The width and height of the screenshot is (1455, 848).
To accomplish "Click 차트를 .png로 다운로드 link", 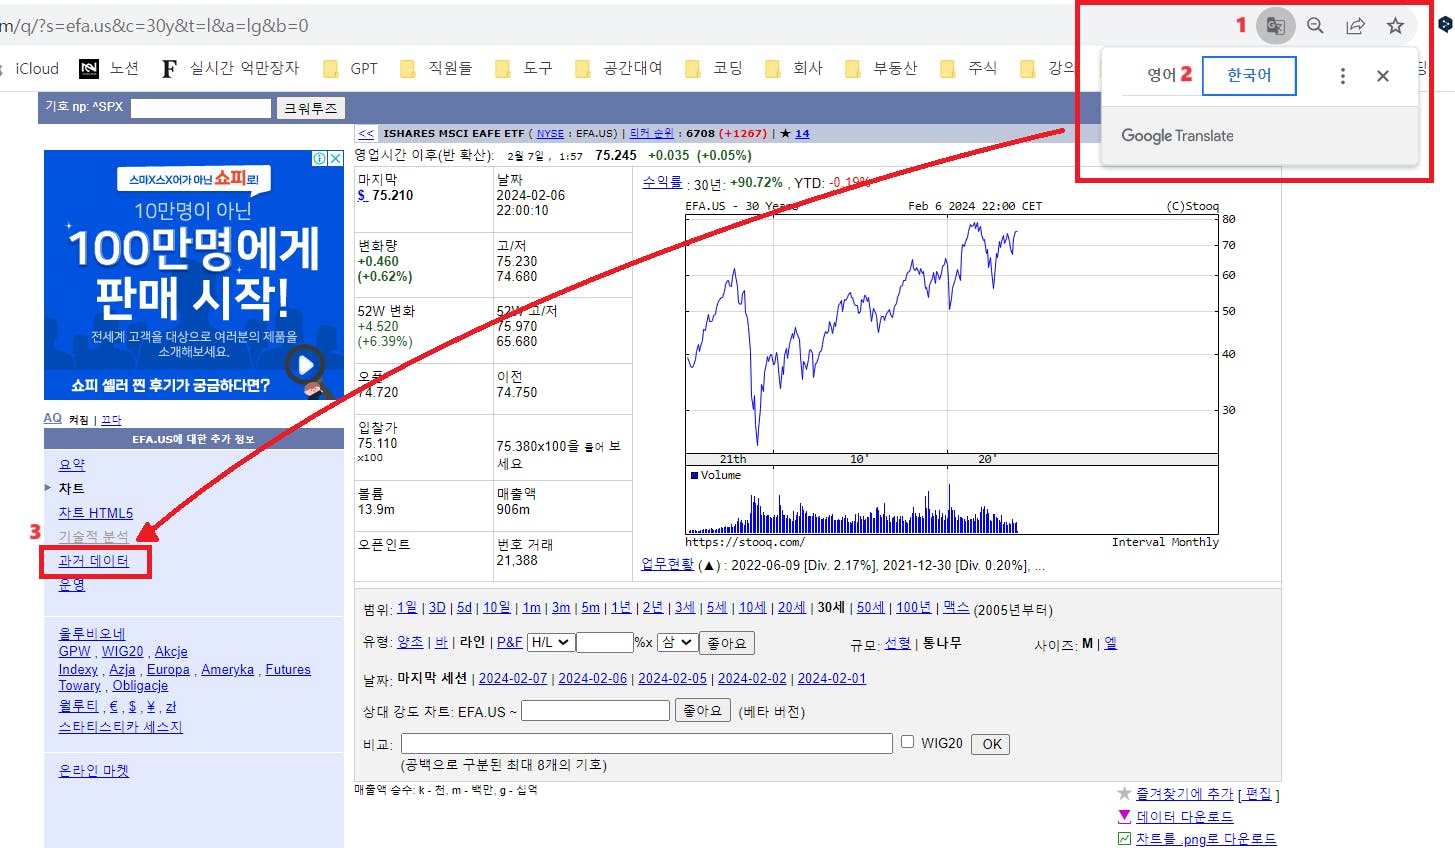I will click(x=1206, y=838).
